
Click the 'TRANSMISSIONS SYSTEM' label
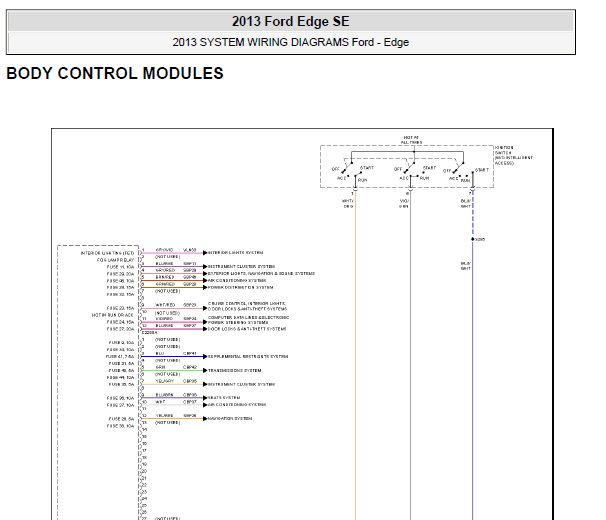pyautogui.click(x=235, y=370)
